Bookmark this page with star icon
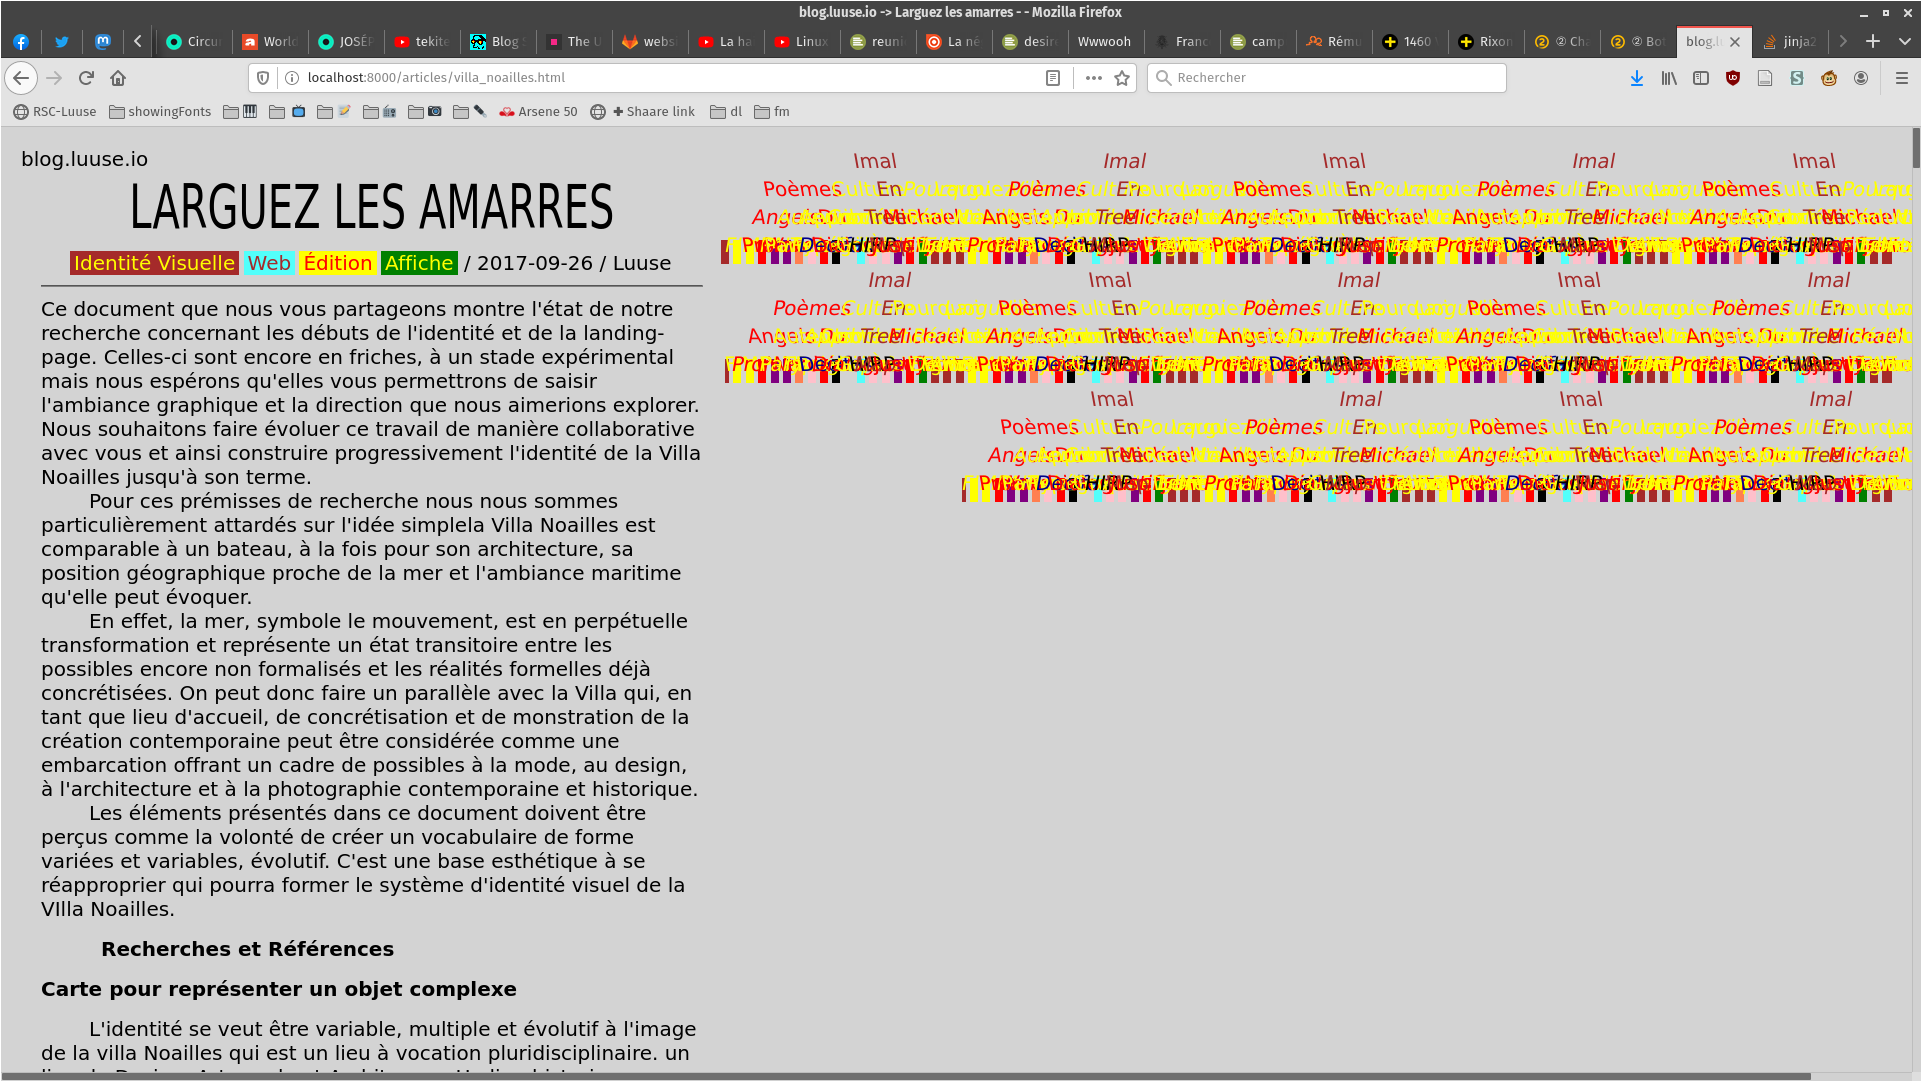The height and width of the screenshot is (1082, 1922). [1122, 78]
